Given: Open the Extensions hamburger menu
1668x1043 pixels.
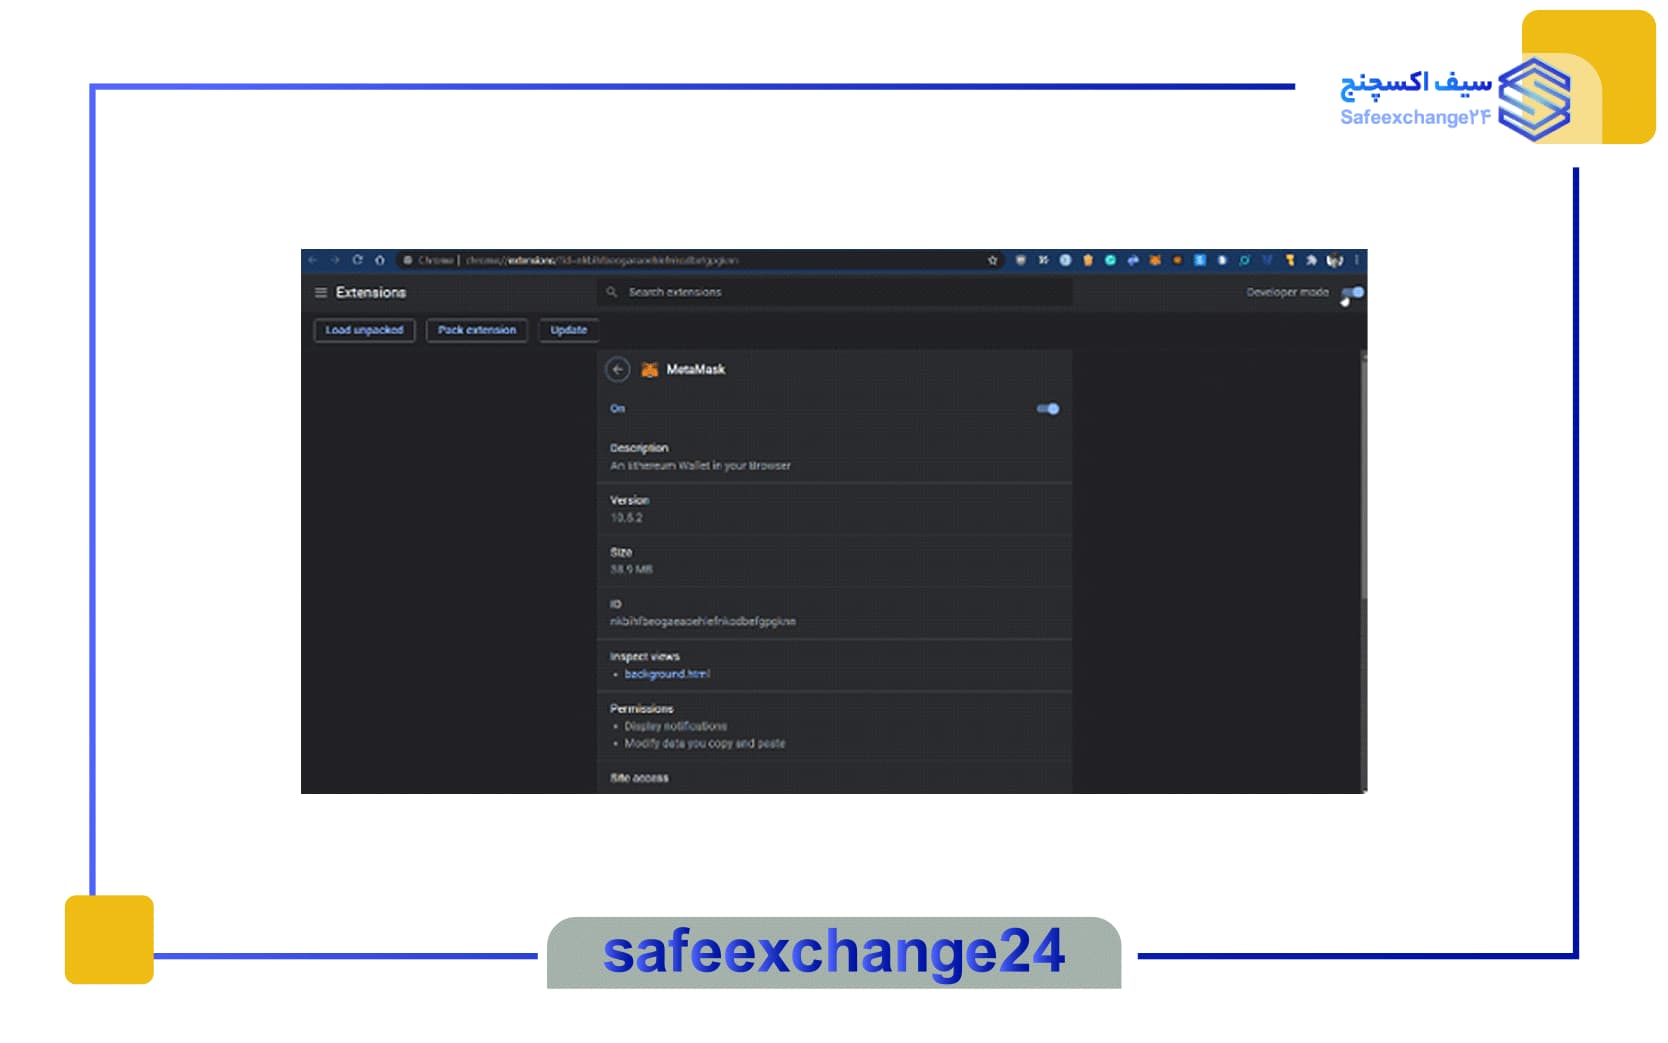Looking at the screenshot, I should pos(321,292).
